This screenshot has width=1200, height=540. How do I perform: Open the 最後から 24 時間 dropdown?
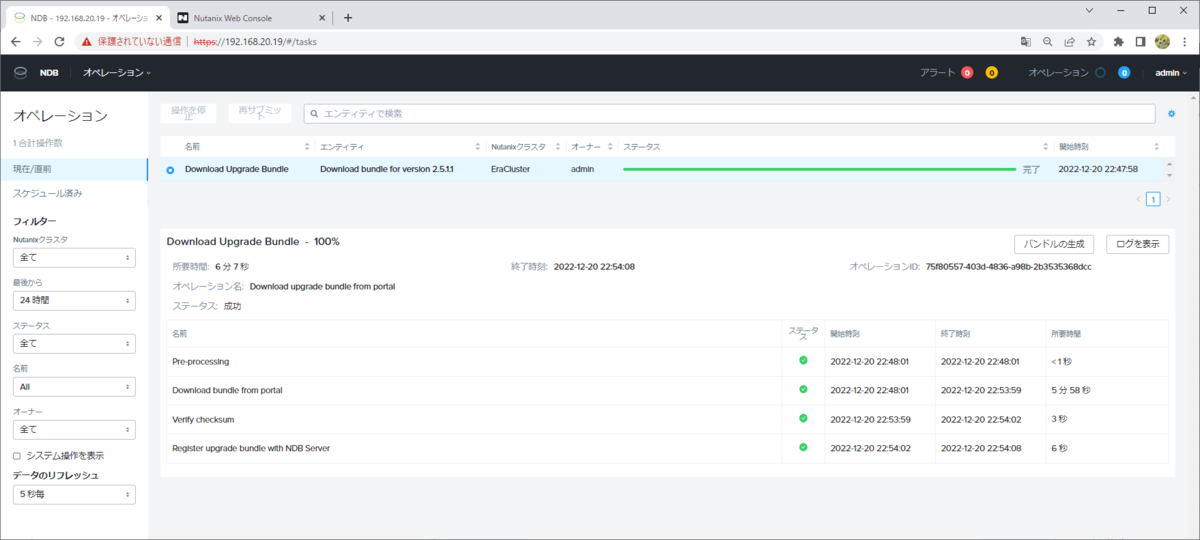pos(74,301)
